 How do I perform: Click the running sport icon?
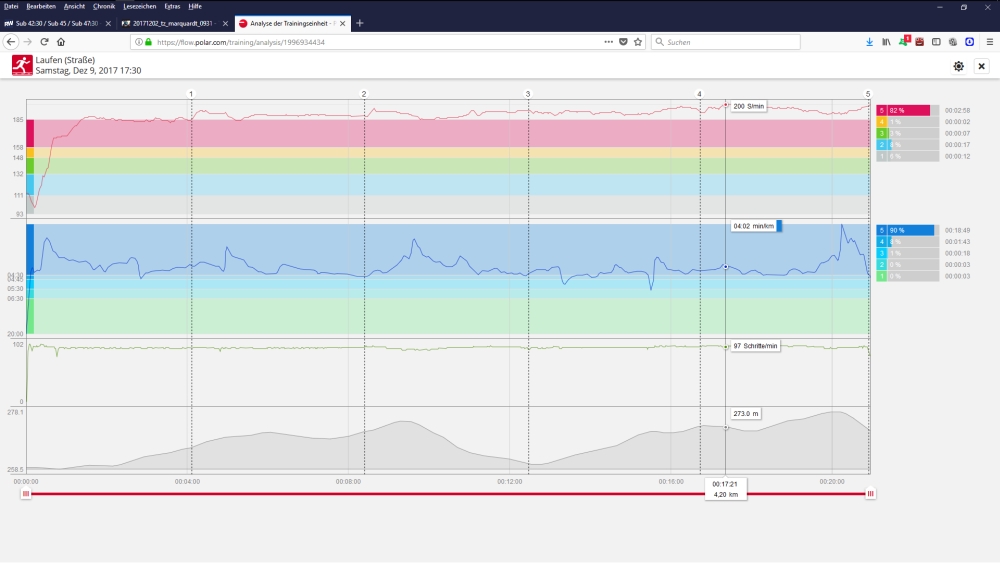pyautogui.click(x=21, y=66)
